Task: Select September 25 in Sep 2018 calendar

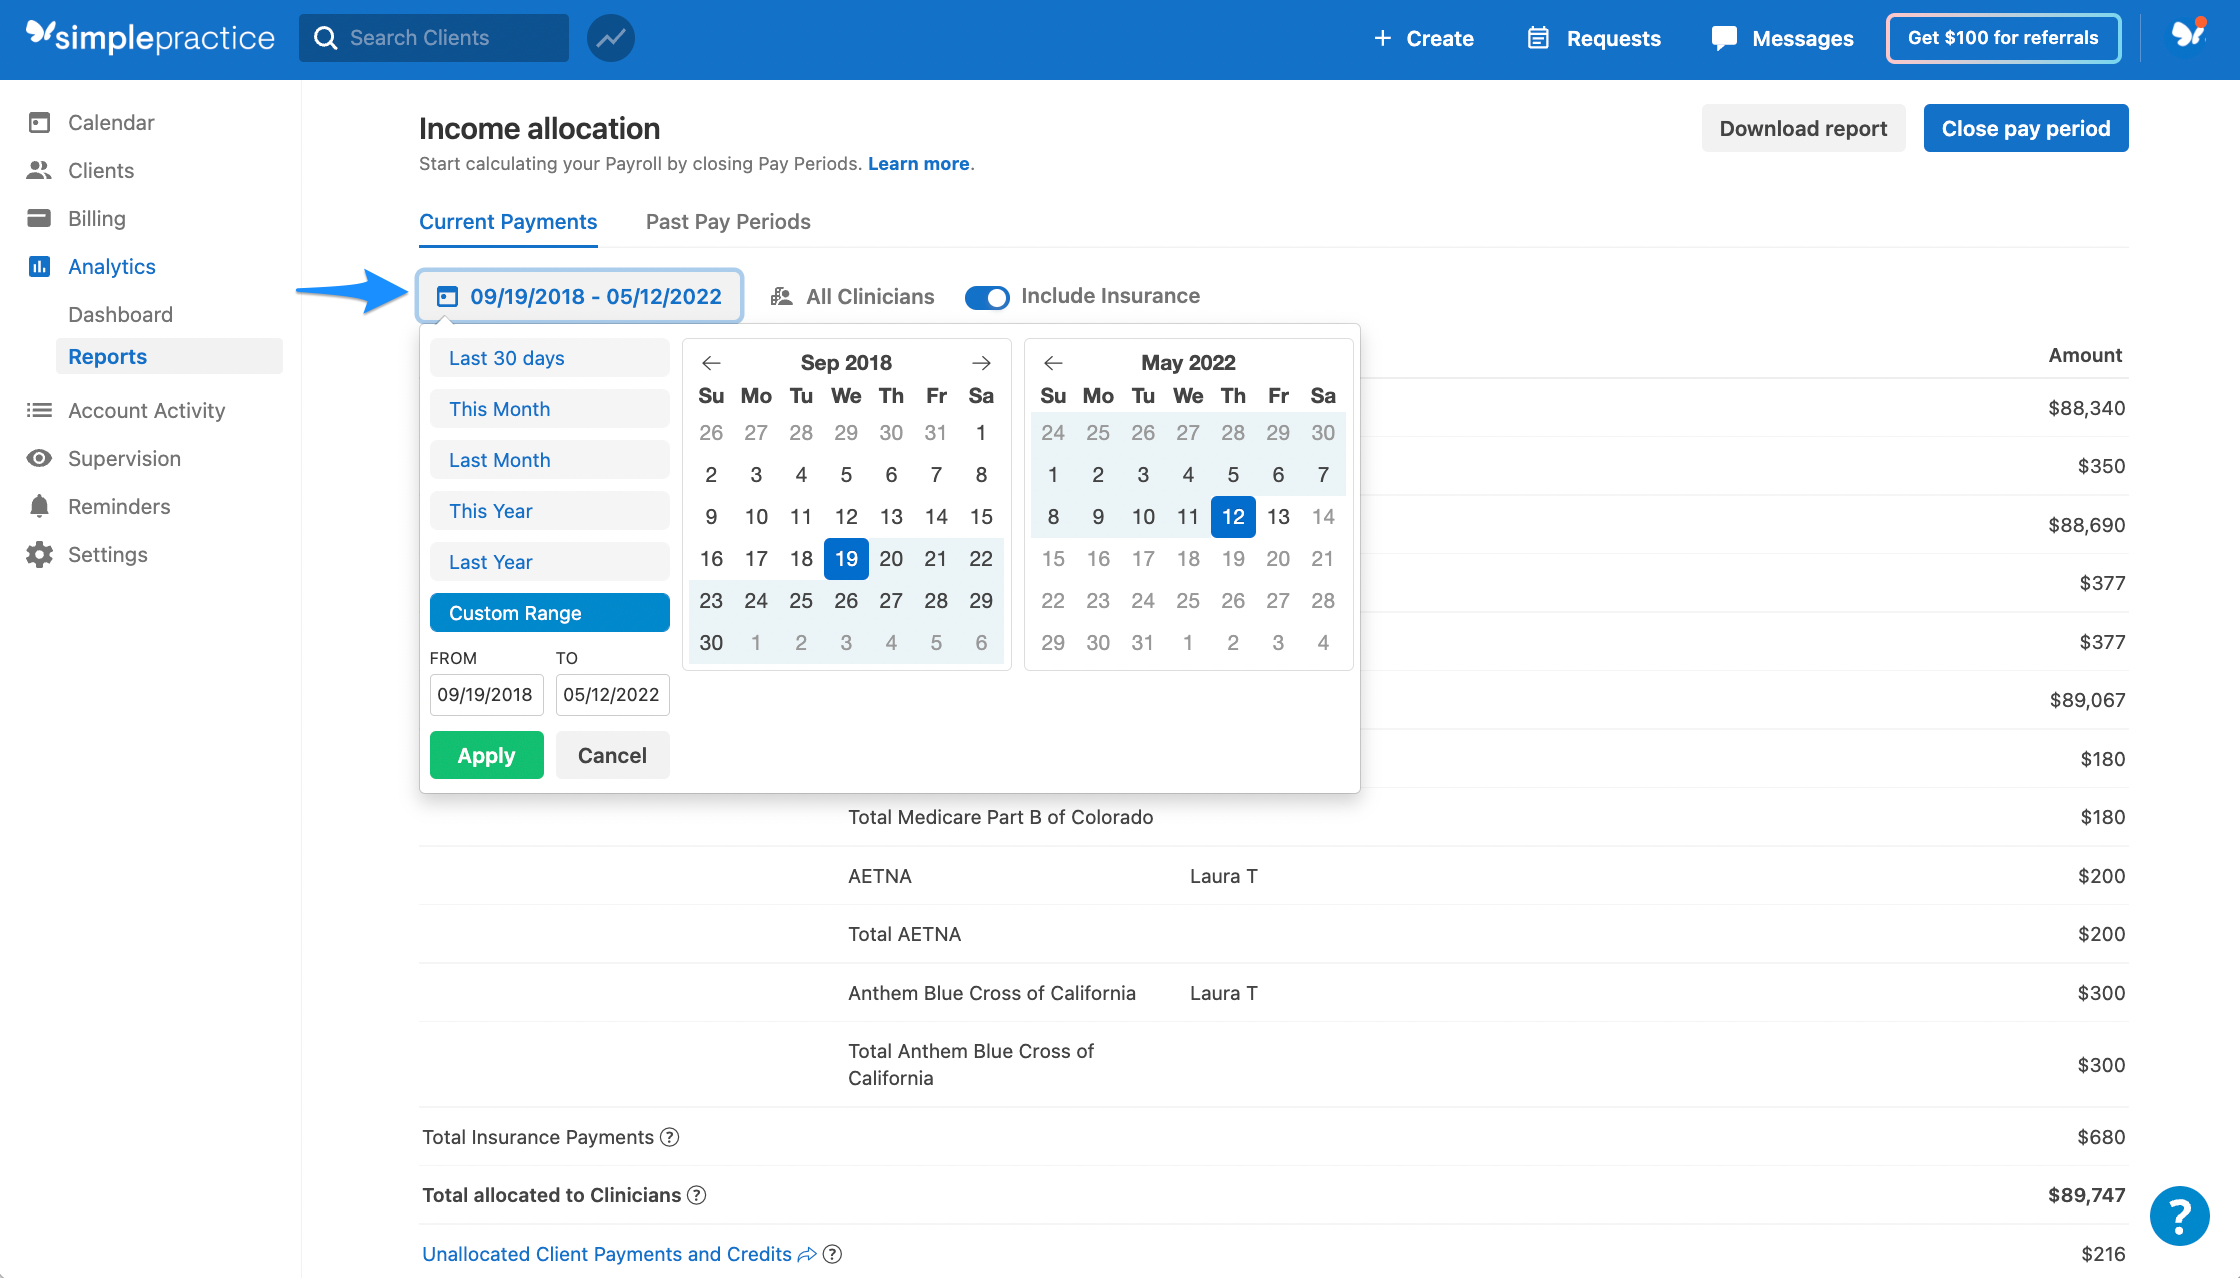Action: pos(801,601)
